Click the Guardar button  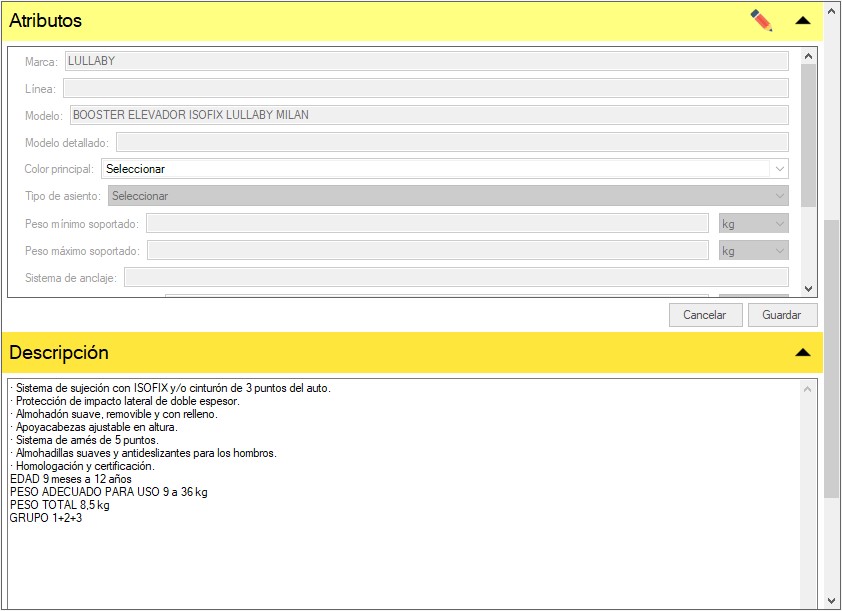tap(782, 315)
